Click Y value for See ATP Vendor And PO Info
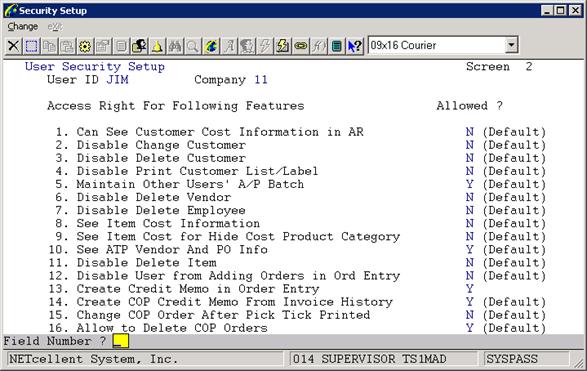Screen dimensions: 587x371 tap(469, 249)
